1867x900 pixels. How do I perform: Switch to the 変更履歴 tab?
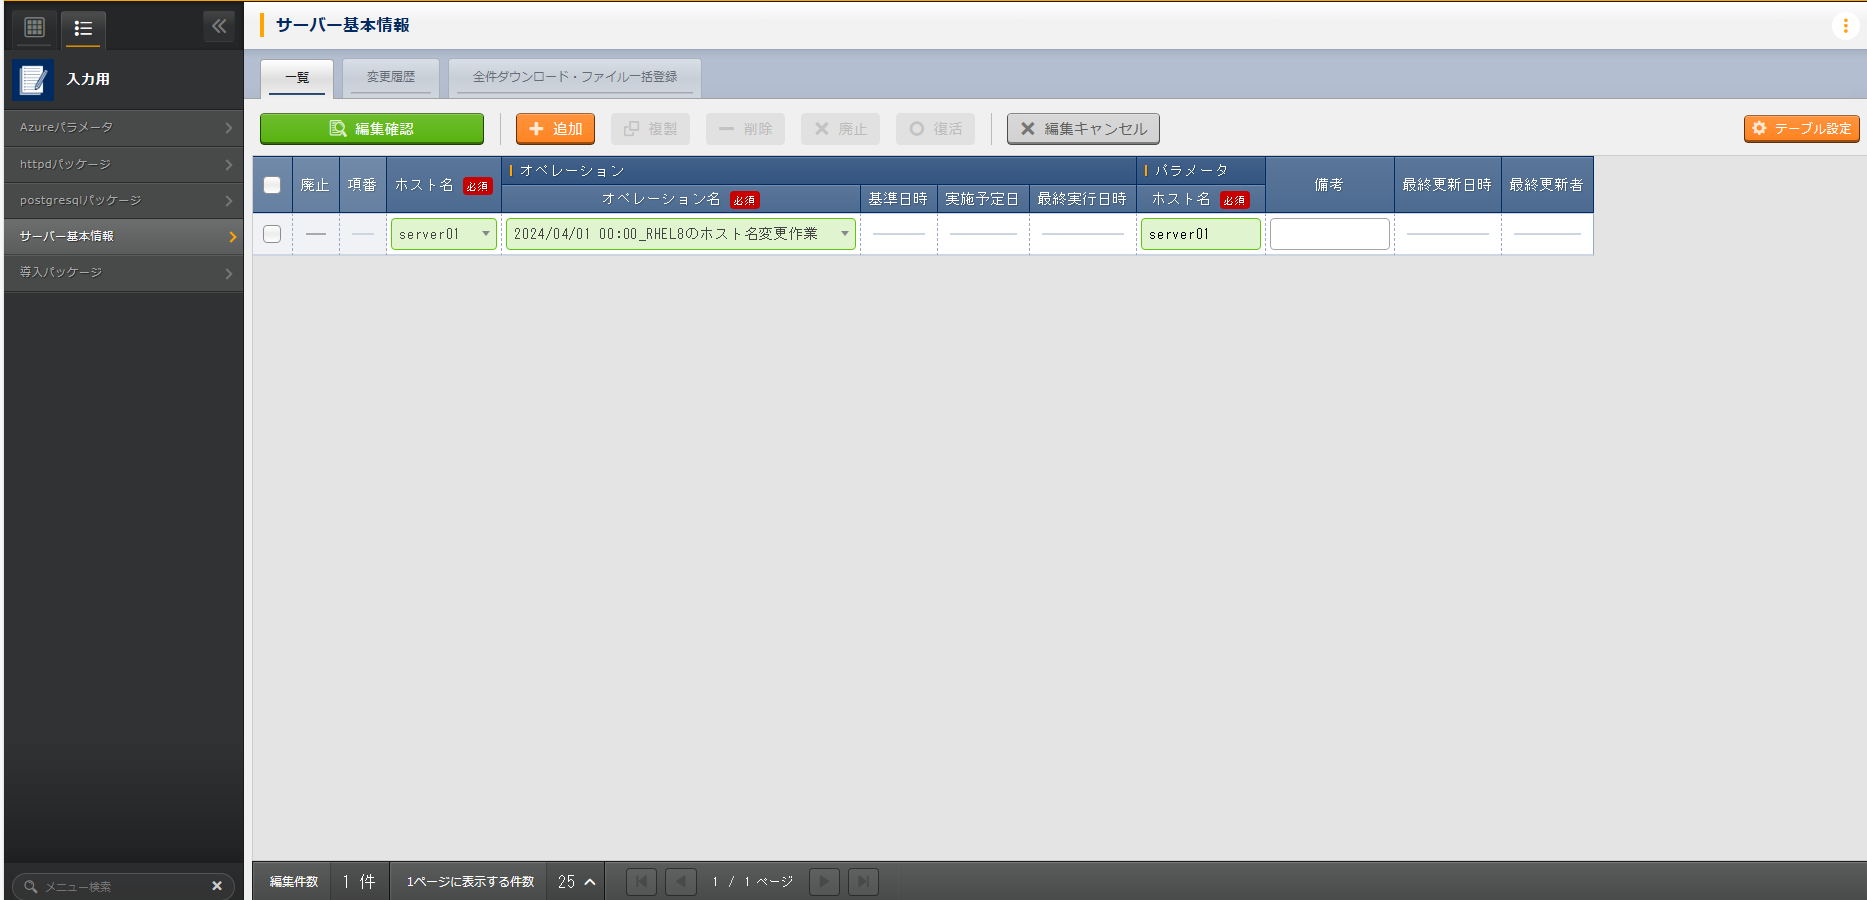tap(390, 77)
